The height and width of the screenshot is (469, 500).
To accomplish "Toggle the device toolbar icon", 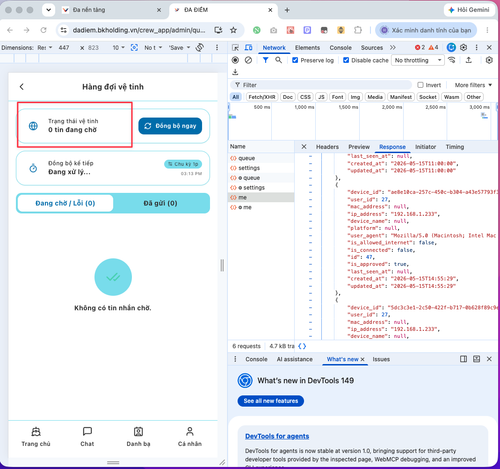I will point(248,48).
